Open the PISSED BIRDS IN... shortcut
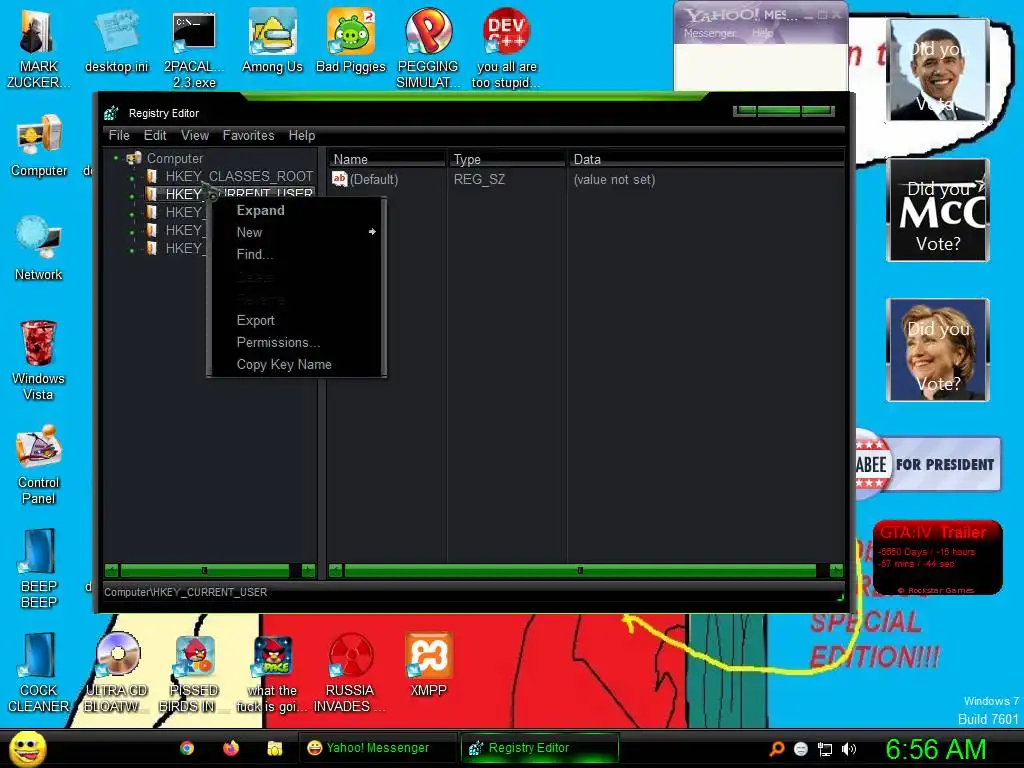Screen dimensions: 1024x768 [194, 673]
